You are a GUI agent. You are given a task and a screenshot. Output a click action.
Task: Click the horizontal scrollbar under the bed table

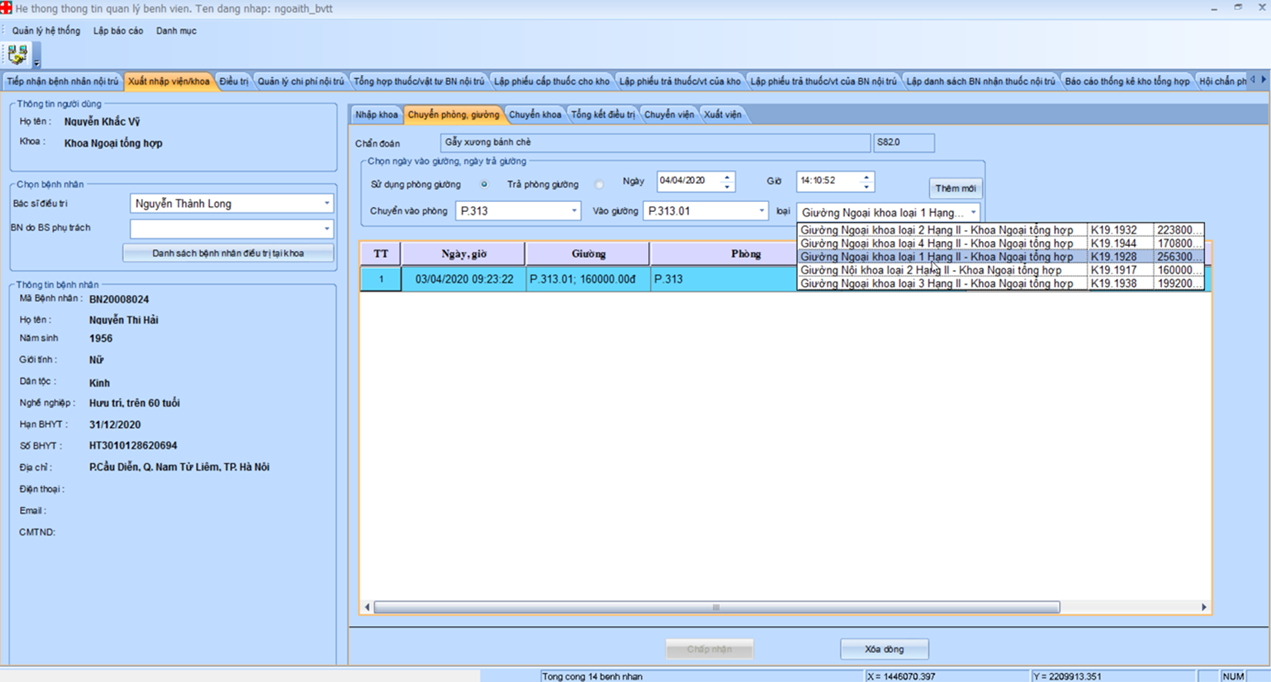coord(716,607)
